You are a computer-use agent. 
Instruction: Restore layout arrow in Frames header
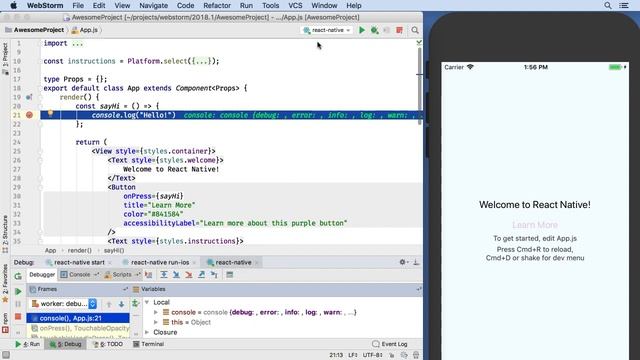pyautogui.click(x=125, y=289)
